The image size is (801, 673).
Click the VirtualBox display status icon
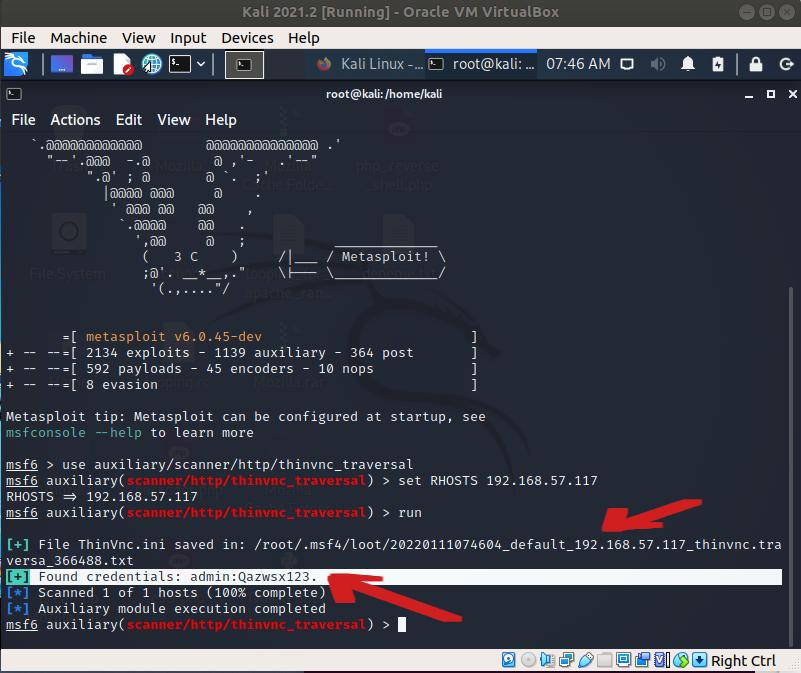(x=623, y=660)
